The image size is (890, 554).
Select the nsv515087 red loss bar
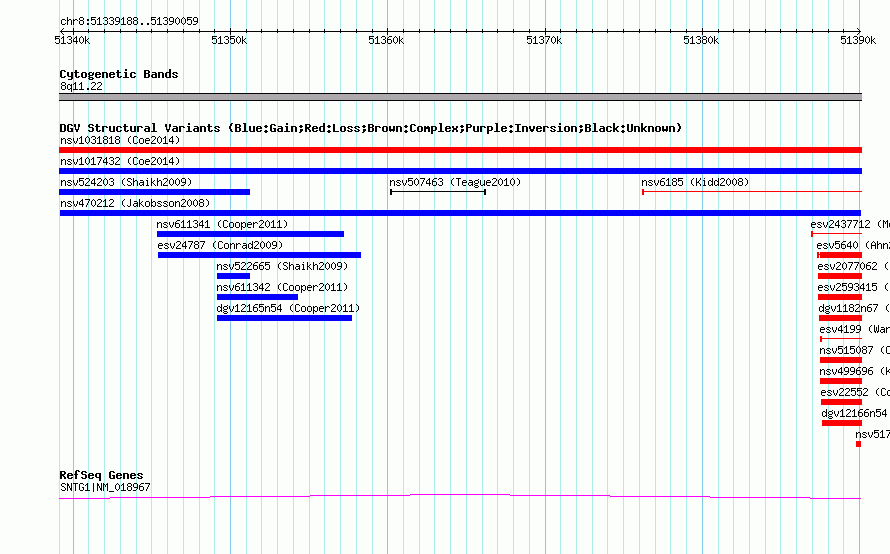click(841, 360)
